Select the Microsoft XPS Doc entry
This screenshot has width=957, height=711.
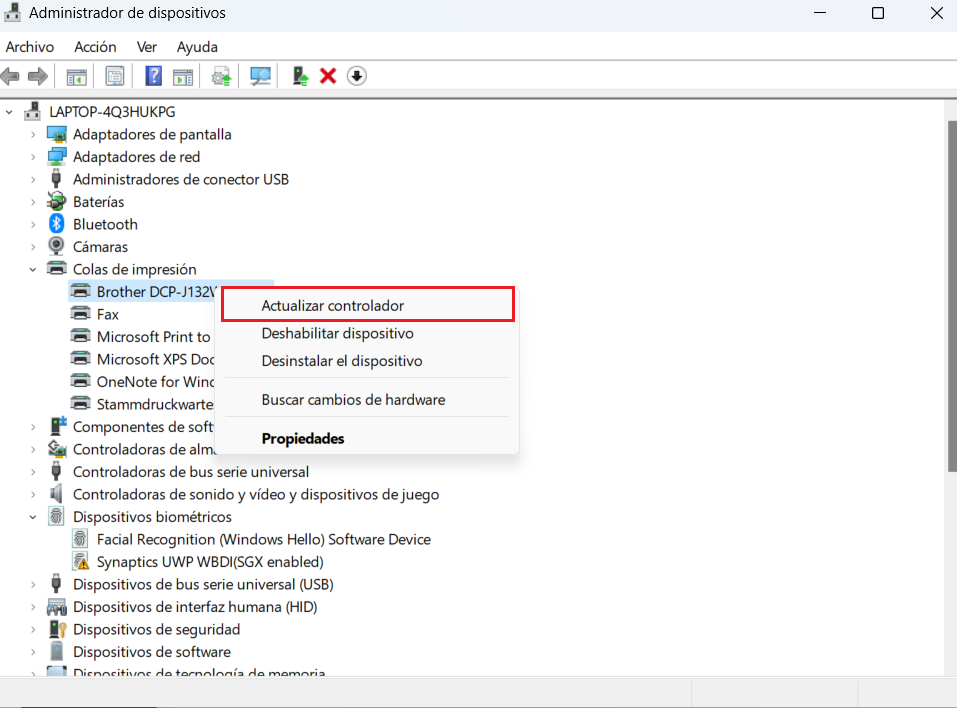click(155, 359)
